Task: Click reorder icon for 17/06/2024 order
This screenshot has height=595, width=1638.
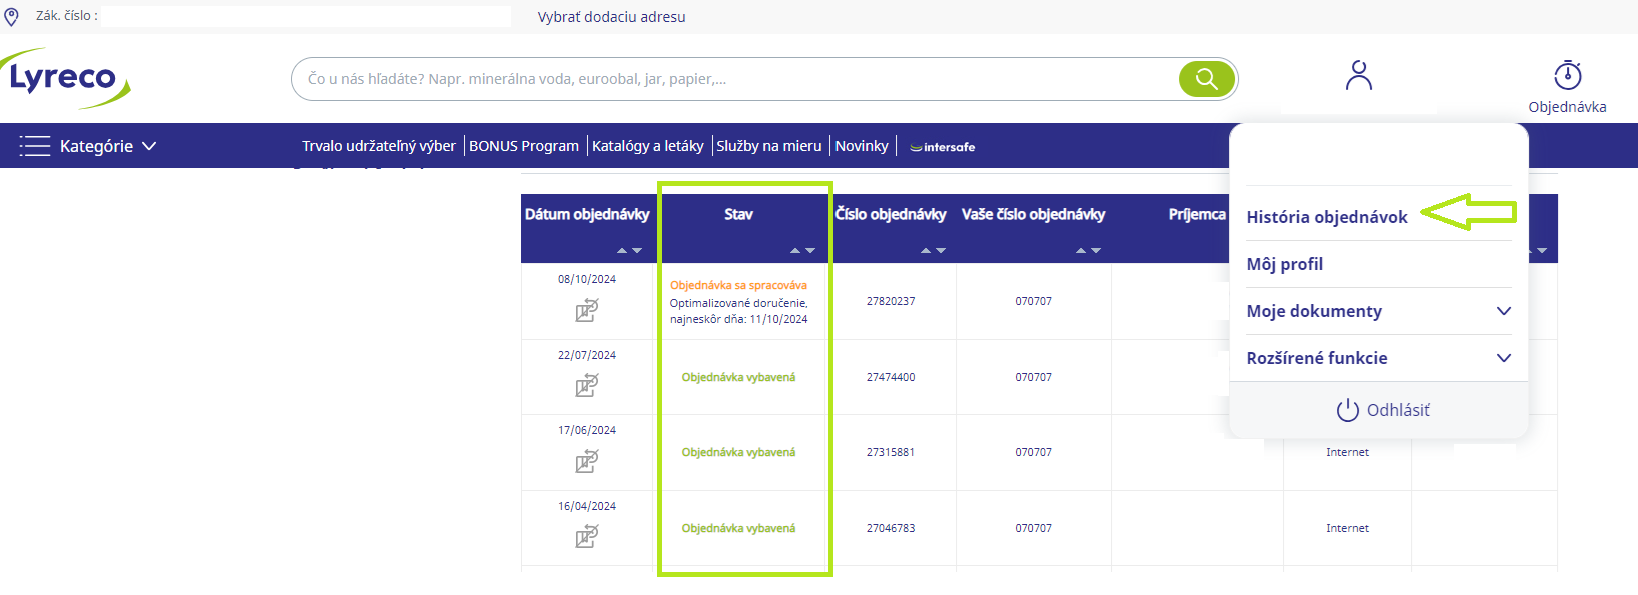Action: click(587, 461)
